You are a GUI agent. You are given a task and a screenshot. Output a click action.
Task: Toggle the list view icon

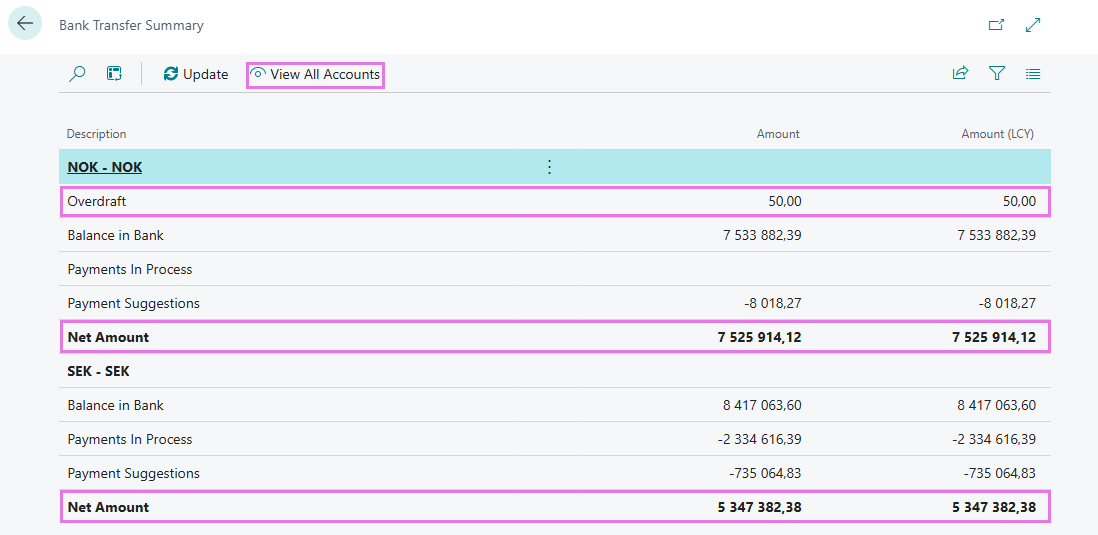1033,73
